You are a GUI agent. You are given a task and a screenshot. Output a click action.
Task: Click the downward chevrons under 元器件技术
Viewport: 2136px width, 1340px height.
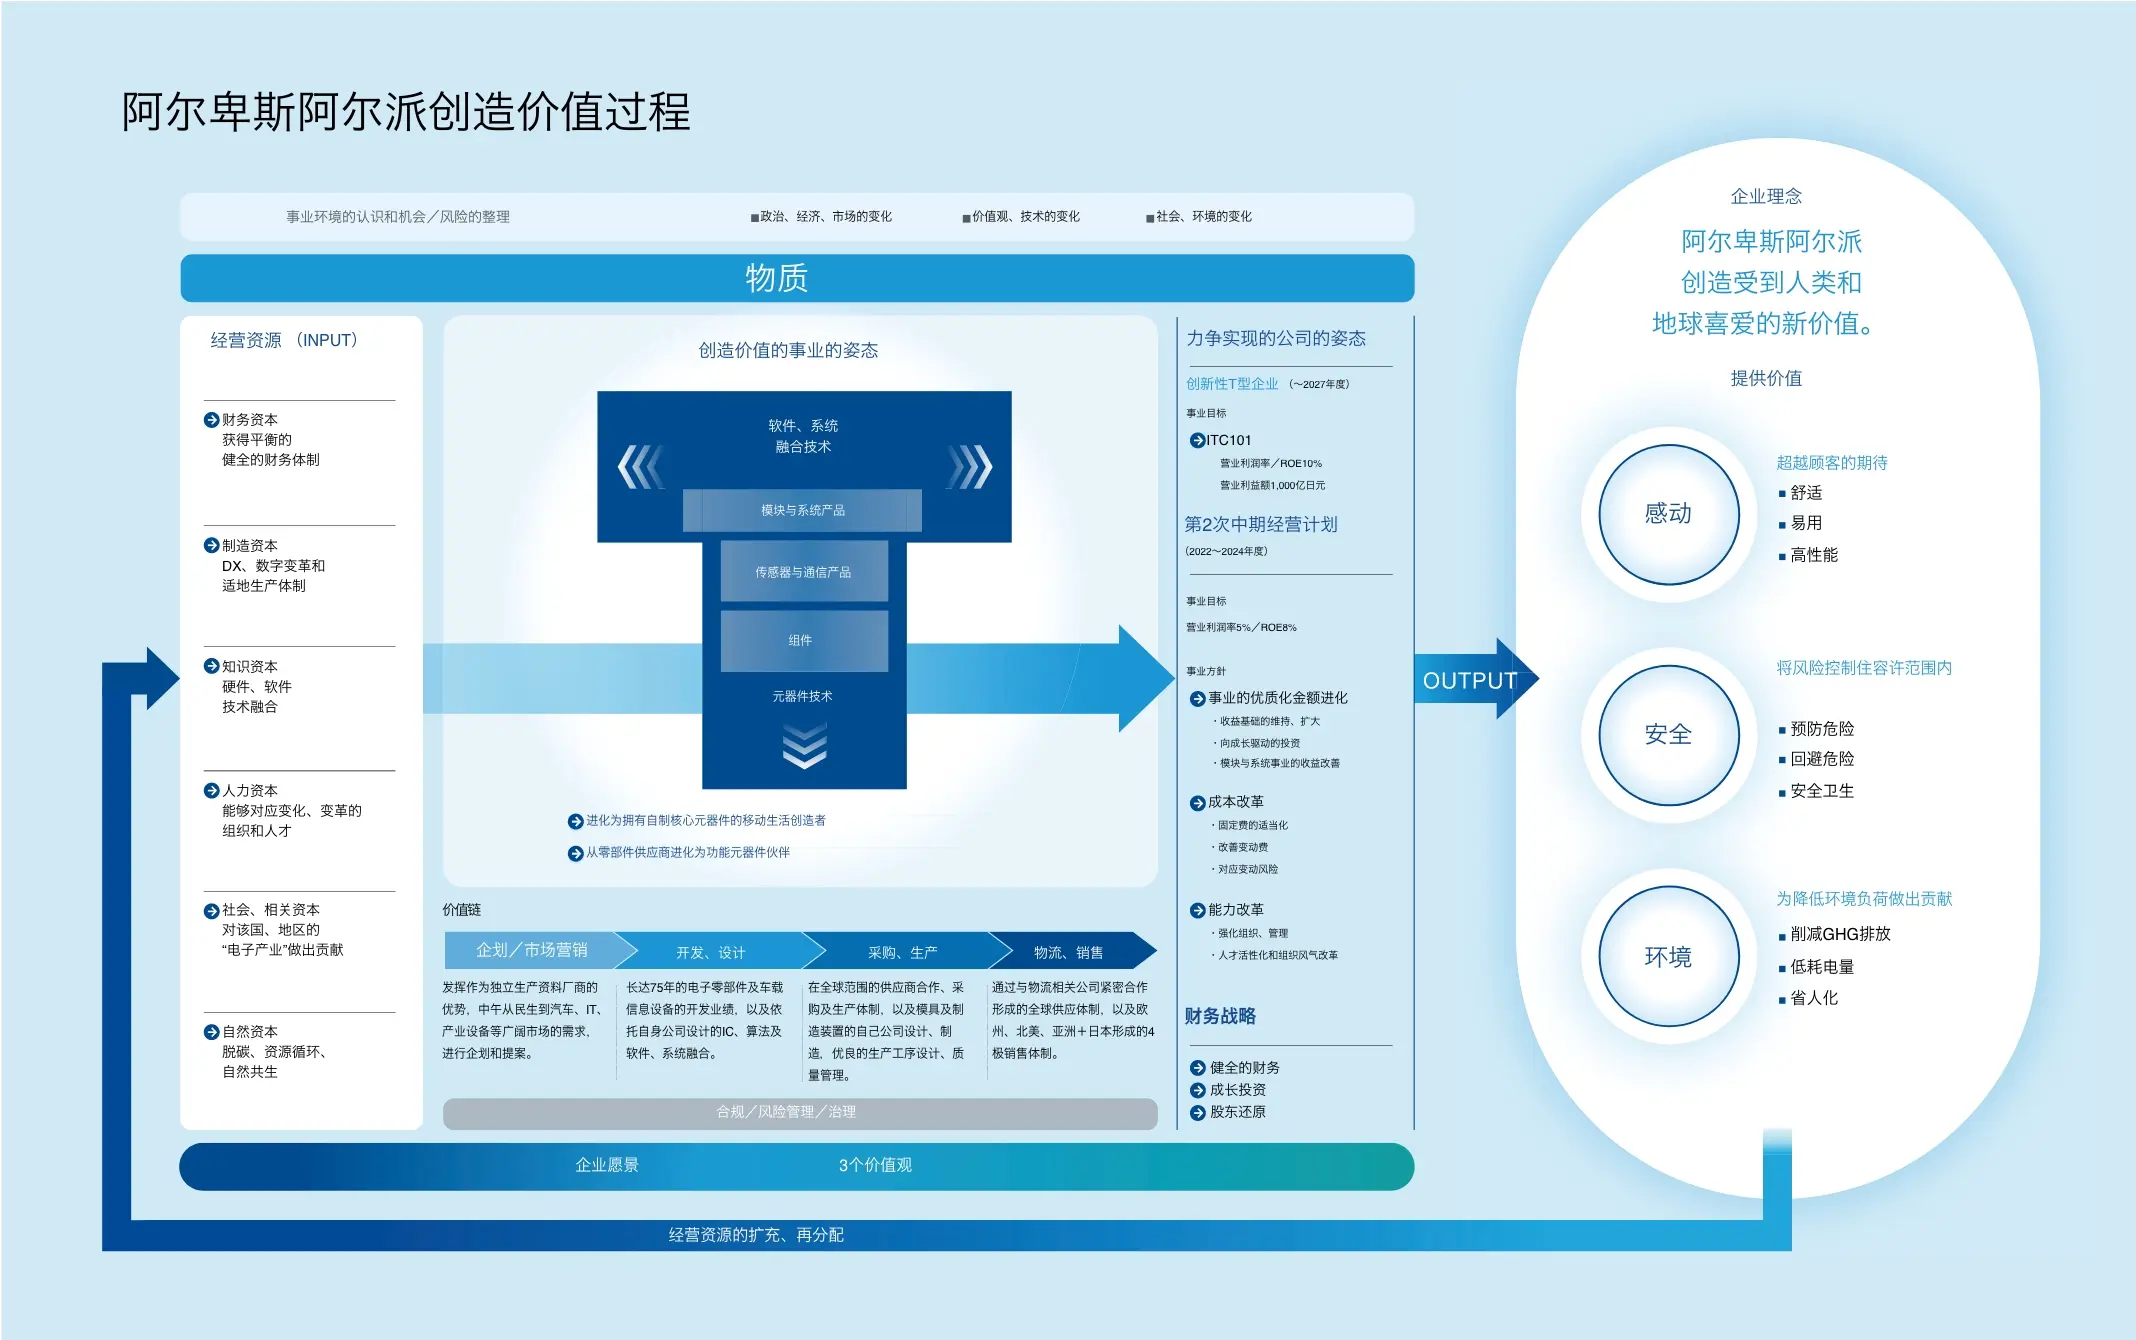(x=804, y=746)
